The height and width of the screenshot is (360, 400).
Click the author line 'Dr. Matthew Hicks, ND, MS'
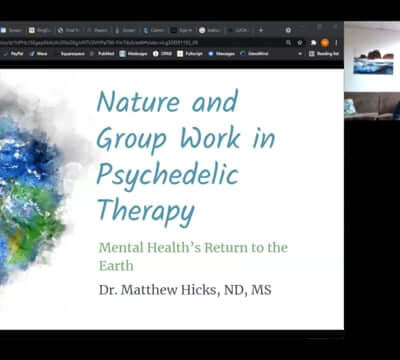point(185,290)
